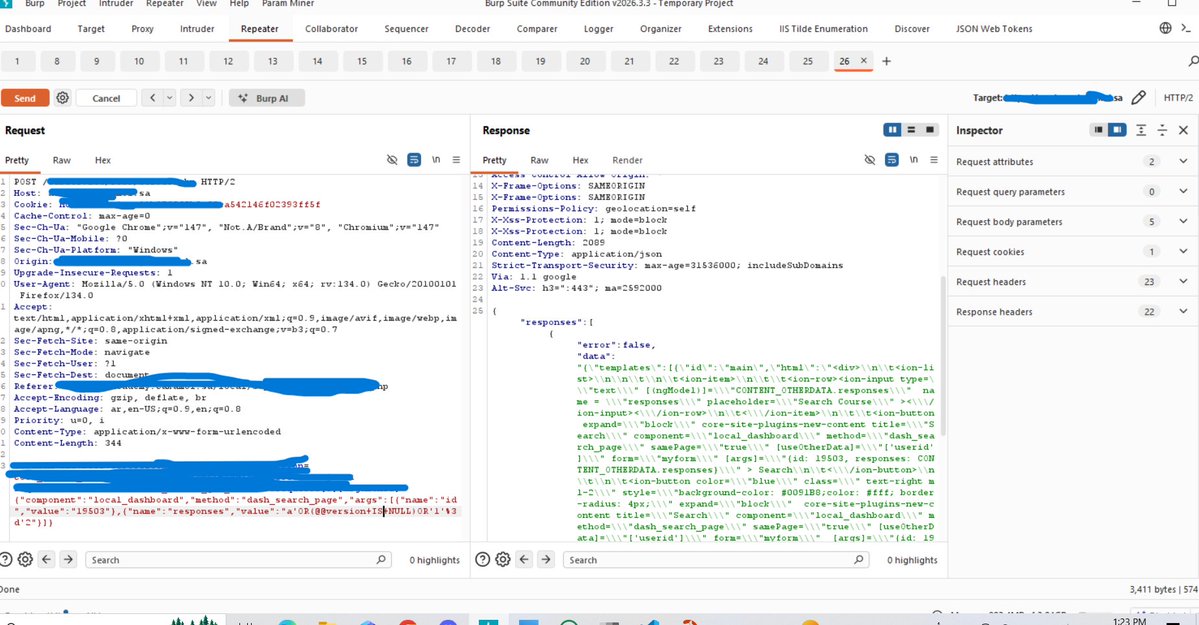The width and height of the screenshot is (1199, 625).
Task: Switch to the Proxy tab
Action: coord(142,28)
